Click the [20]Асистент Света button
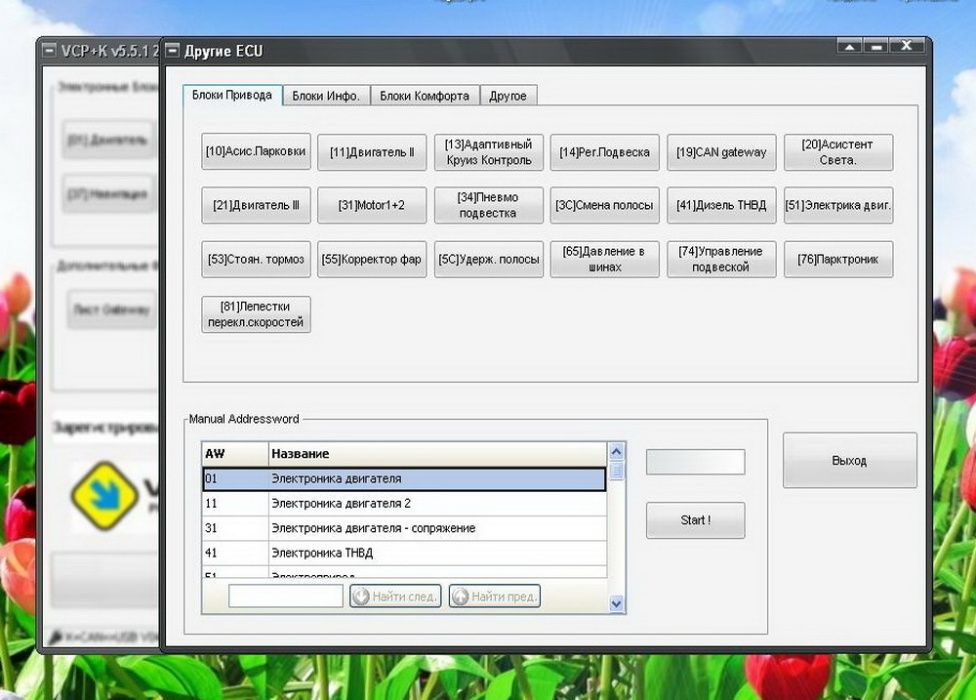976x700 pixels. (838, 152)
